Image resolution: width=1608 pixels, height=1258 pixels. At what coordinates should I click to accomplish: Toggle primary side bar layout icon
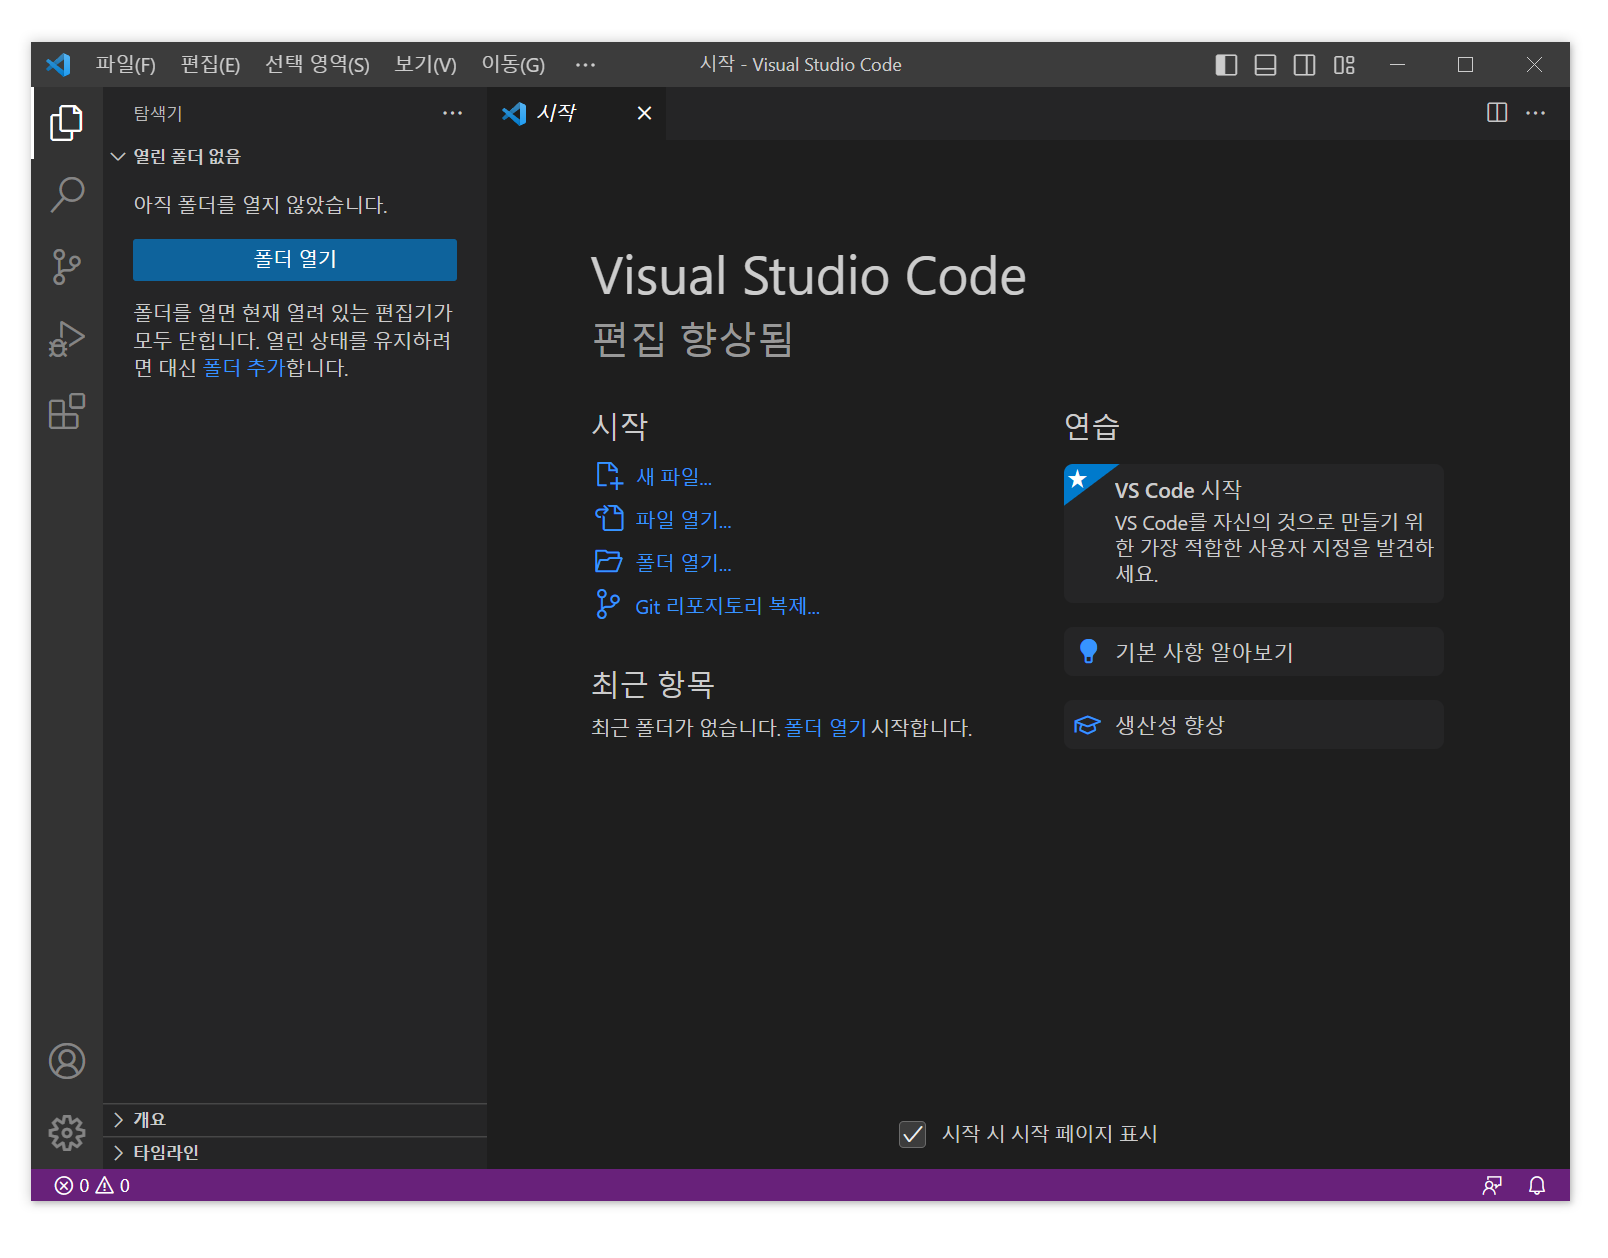[1226, 65]
